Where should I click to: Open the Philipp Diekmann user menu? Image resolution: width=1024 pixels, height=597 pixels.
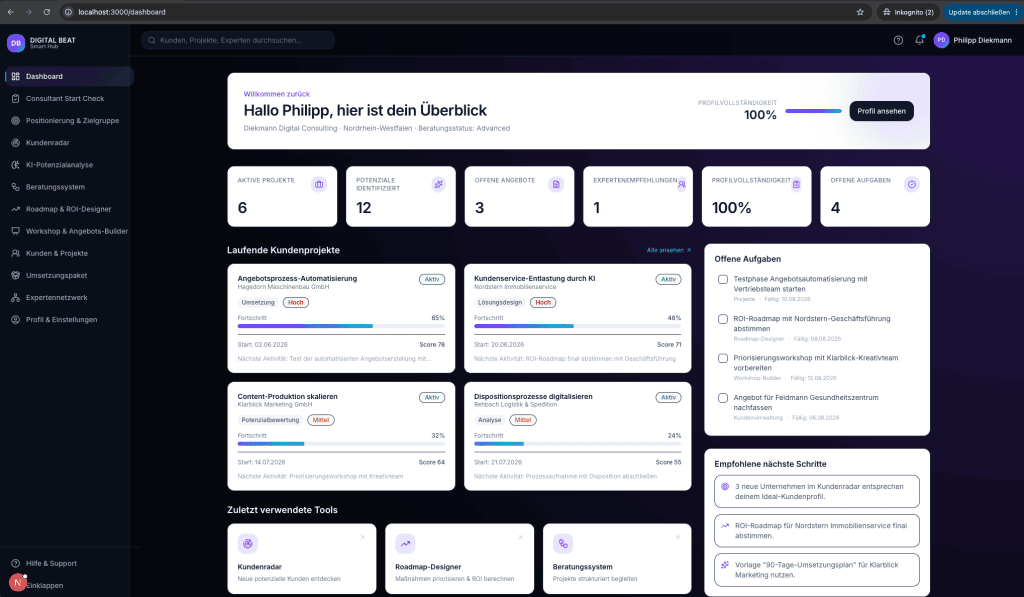[x=973, y=40]
